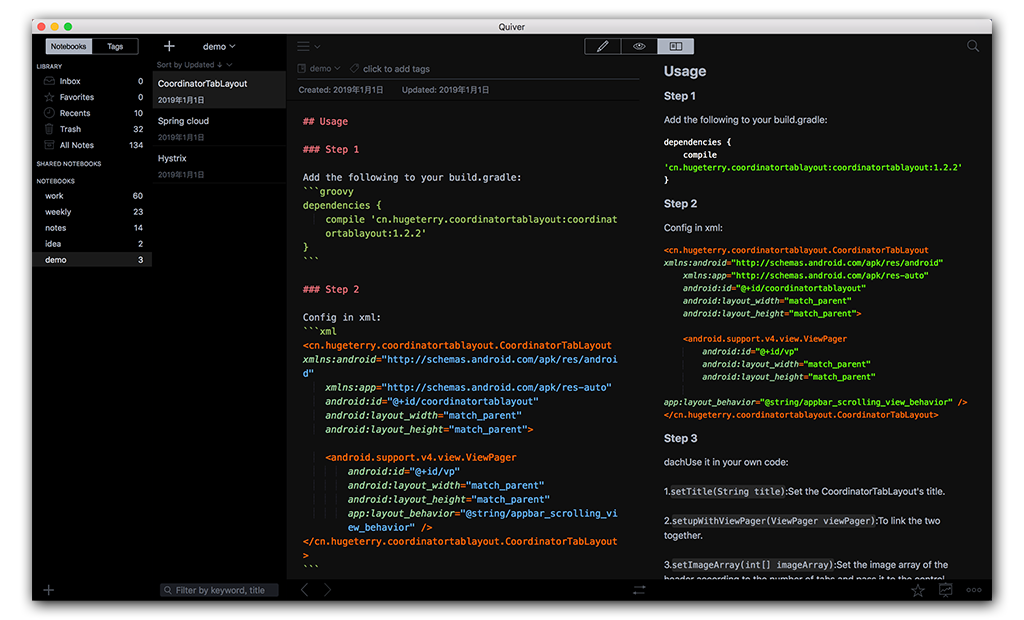This screenshot has height=620, width=1024.
Task: Switch to side-by-side split view
Action: pyautogui.click(x=676, y=46)
